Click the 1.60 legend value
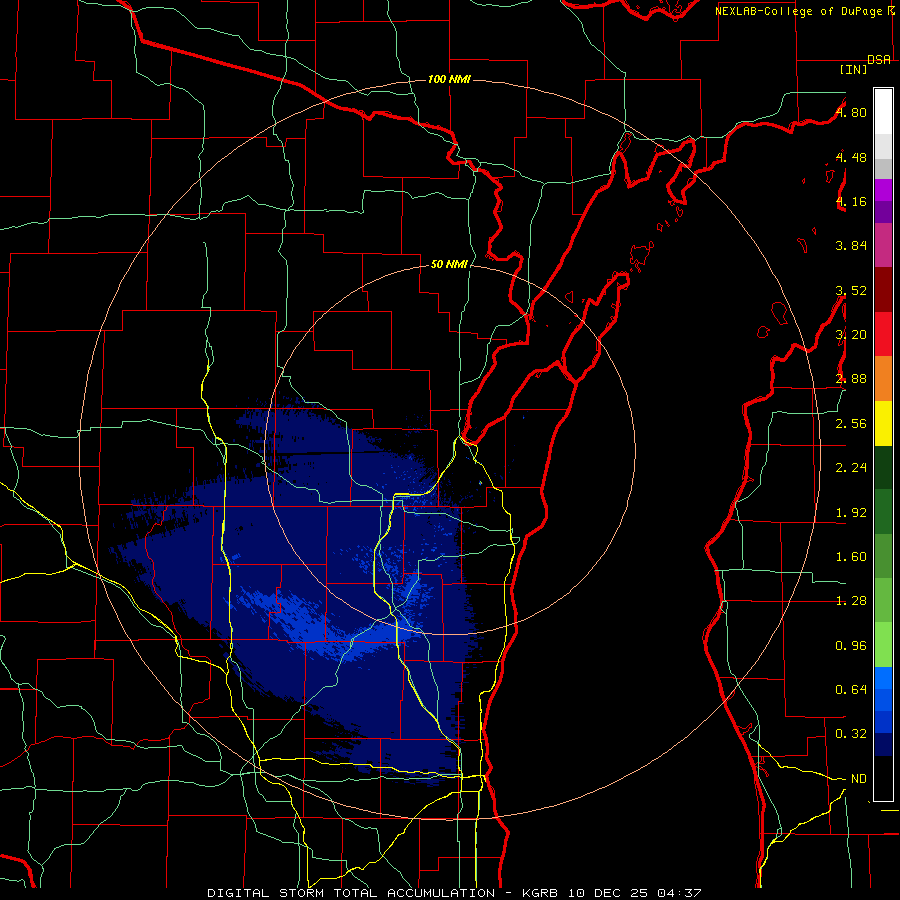Screen dimensions: 900x900 coord(851,557)
